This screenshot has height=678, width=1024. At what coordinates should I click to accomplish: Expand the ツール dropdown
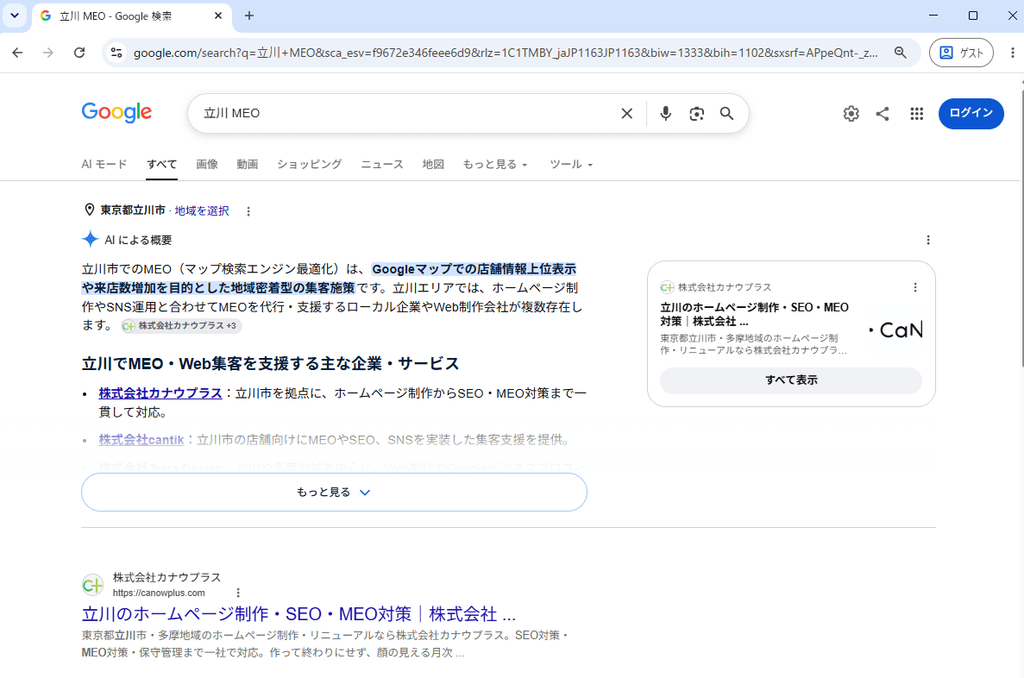pos(571,164)
